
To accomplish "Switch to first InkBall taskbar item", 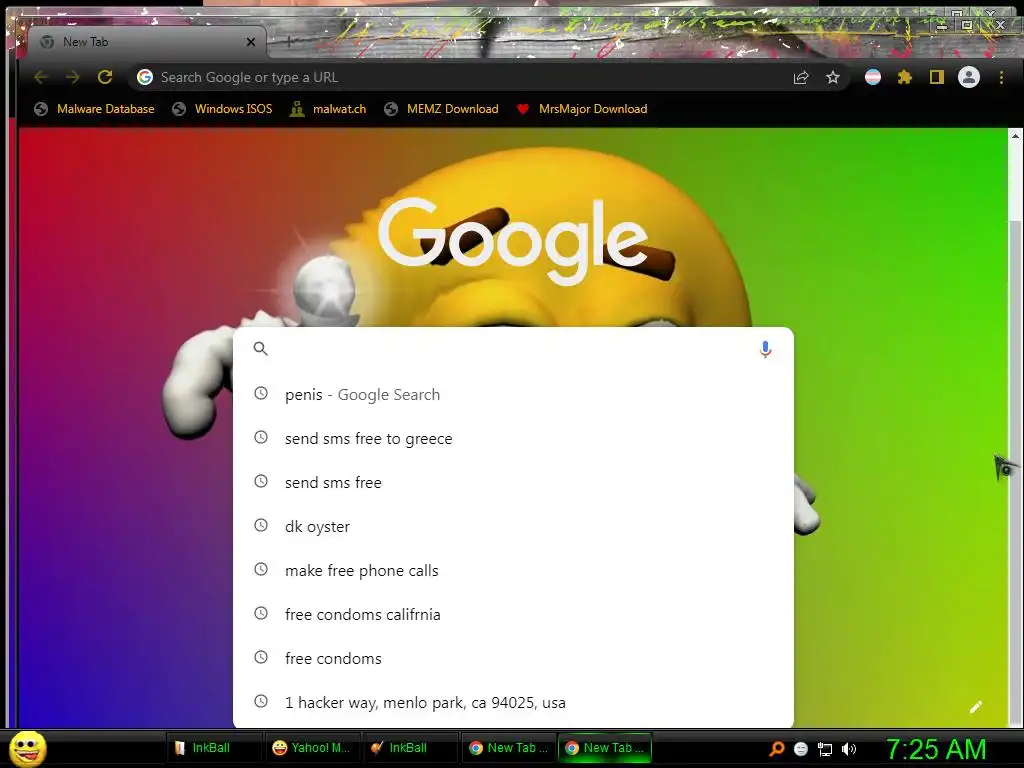I will pos(212,748).
